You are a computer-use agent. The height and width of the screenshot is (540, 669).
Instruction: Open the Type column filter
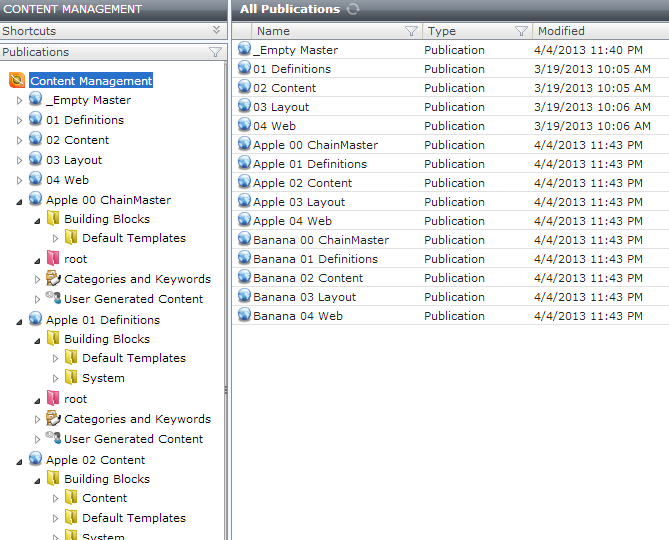coord(520,31)
